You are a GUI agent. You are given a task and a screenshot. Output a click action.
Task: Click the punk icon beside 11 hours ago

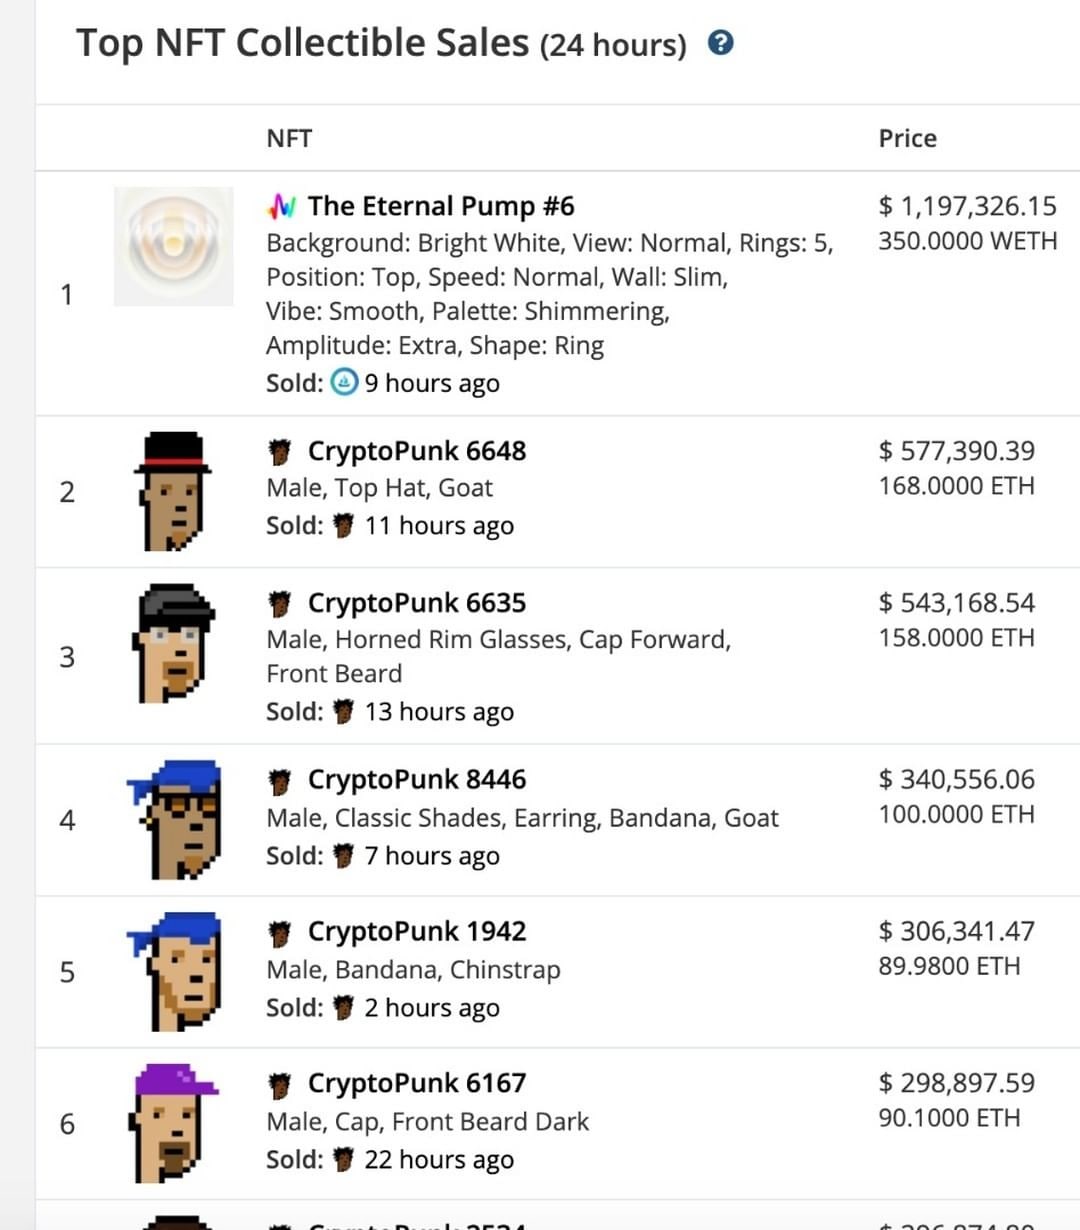343,526
